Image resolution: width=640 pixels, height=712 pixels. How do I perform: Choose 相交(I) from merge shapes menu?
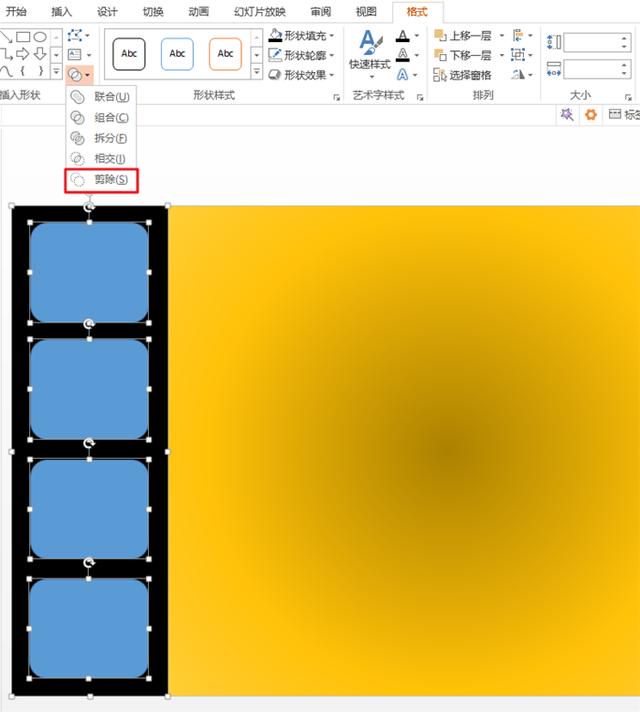tap(101, 158)
